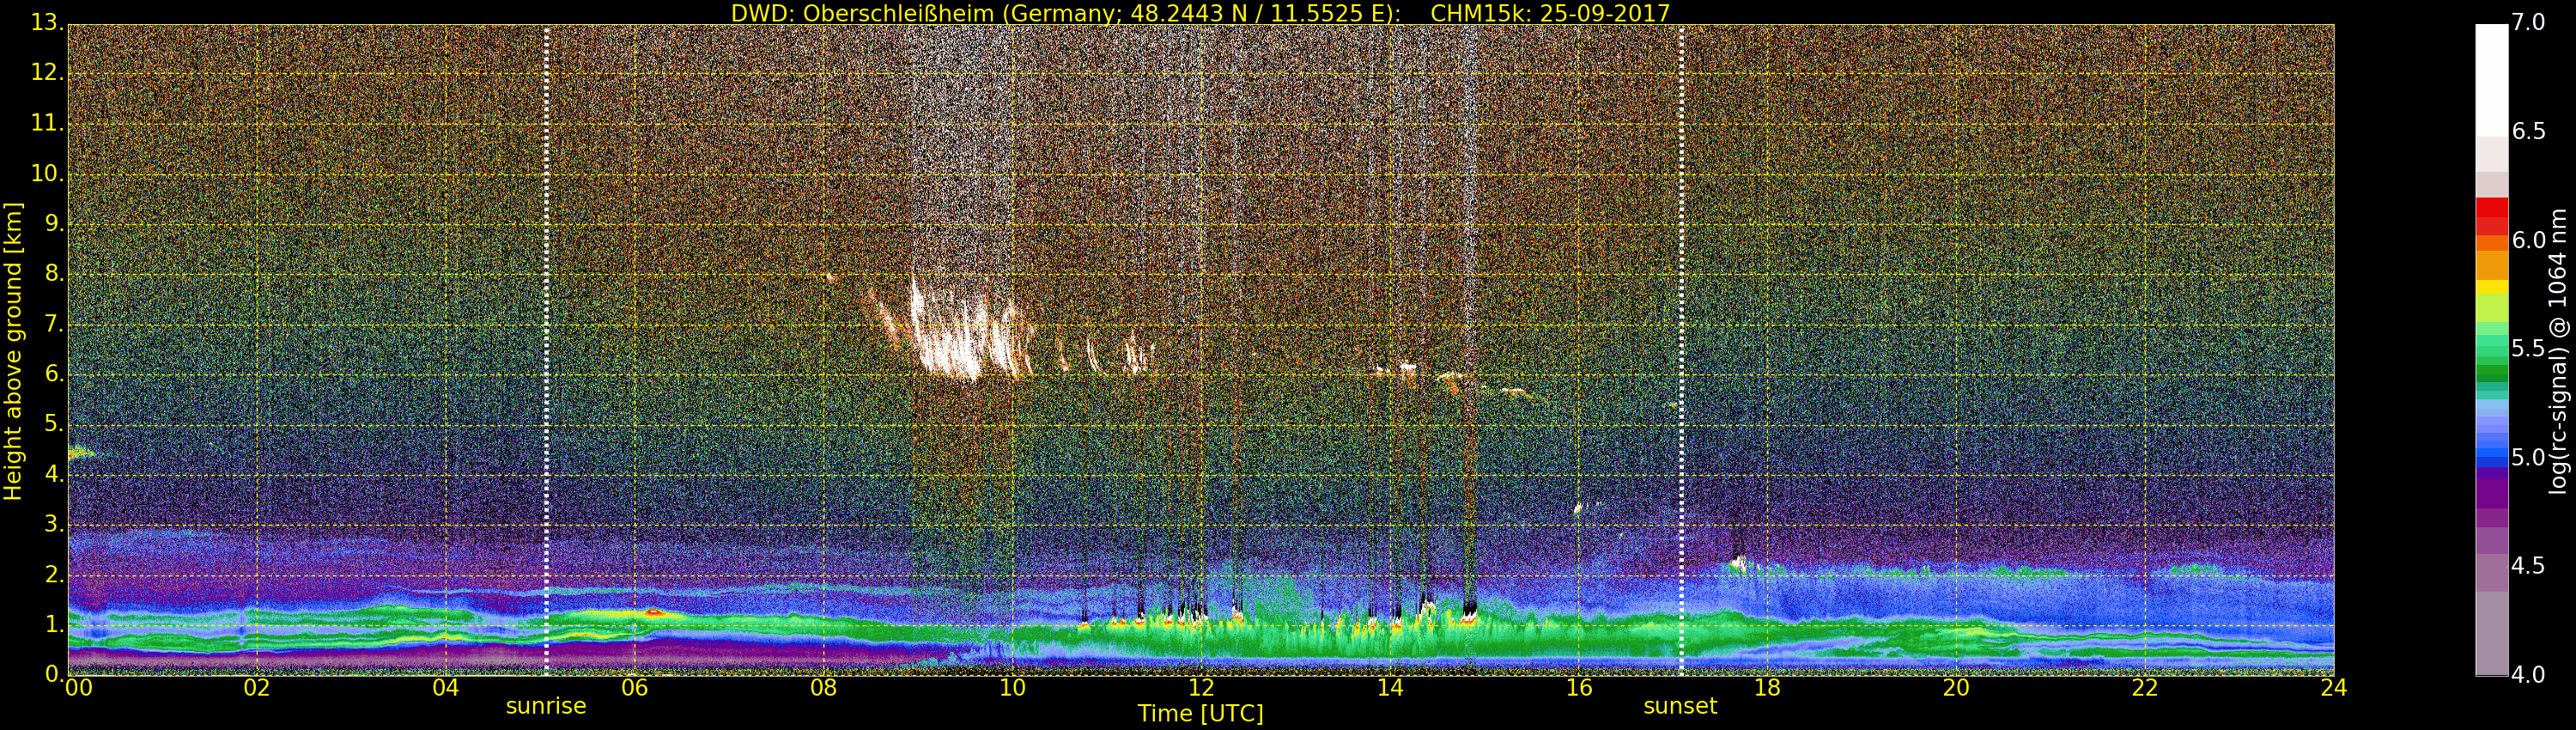The width and height of the screenshot is (2576, 730).
Task: Click the '5.5' colorbar tick label
Action: (2529, 348)
